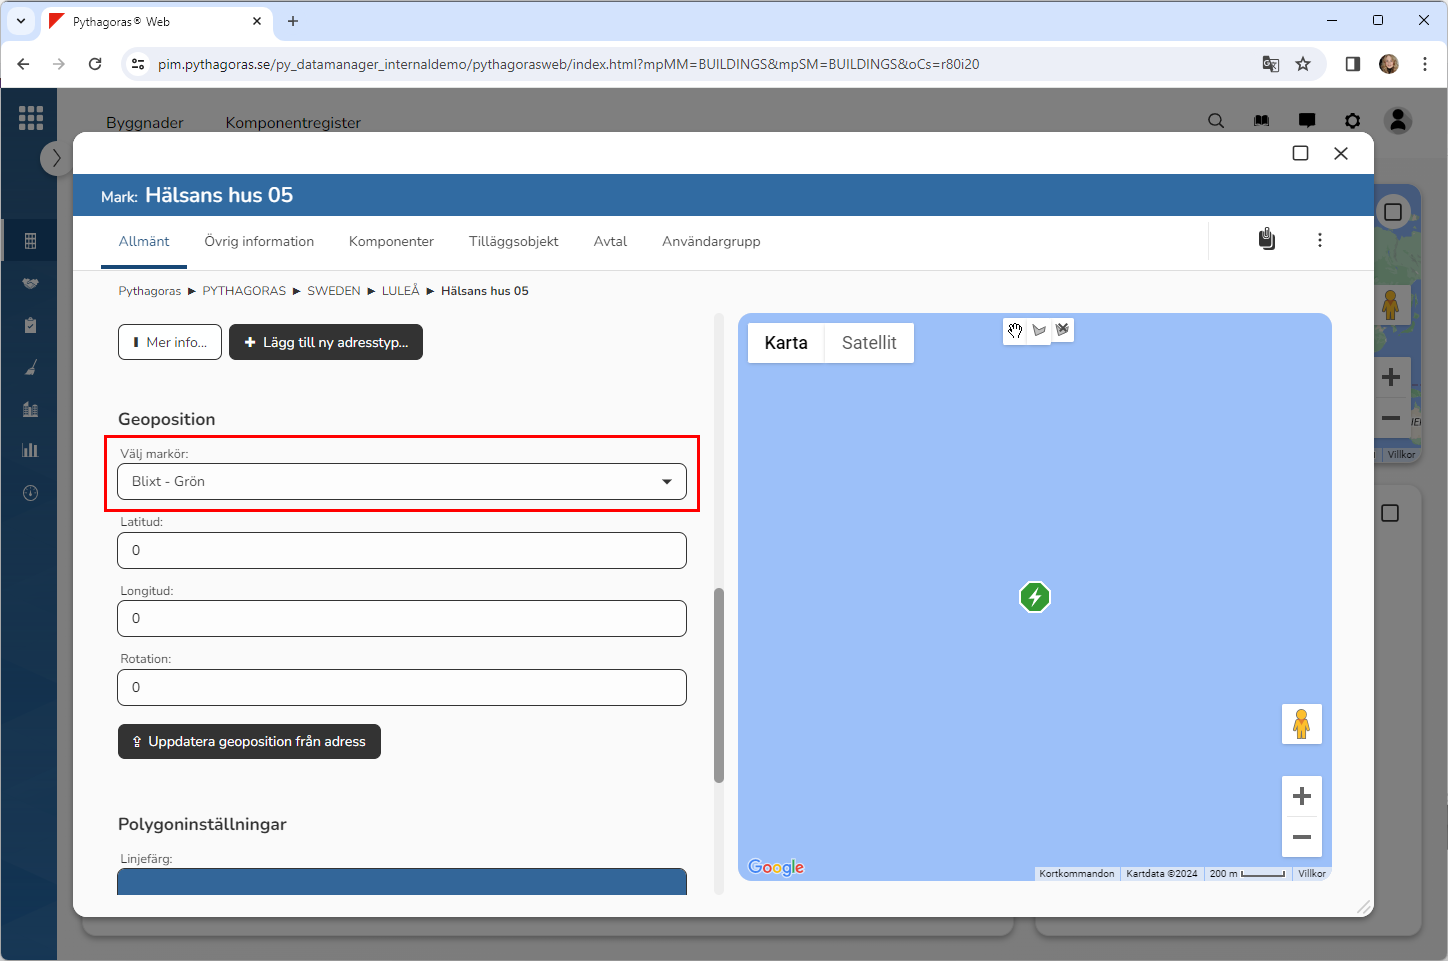The height and width of the screenshot is (961, 1448).
Task: Click the delete polygon tool on map
Action: coord(1062,330)
